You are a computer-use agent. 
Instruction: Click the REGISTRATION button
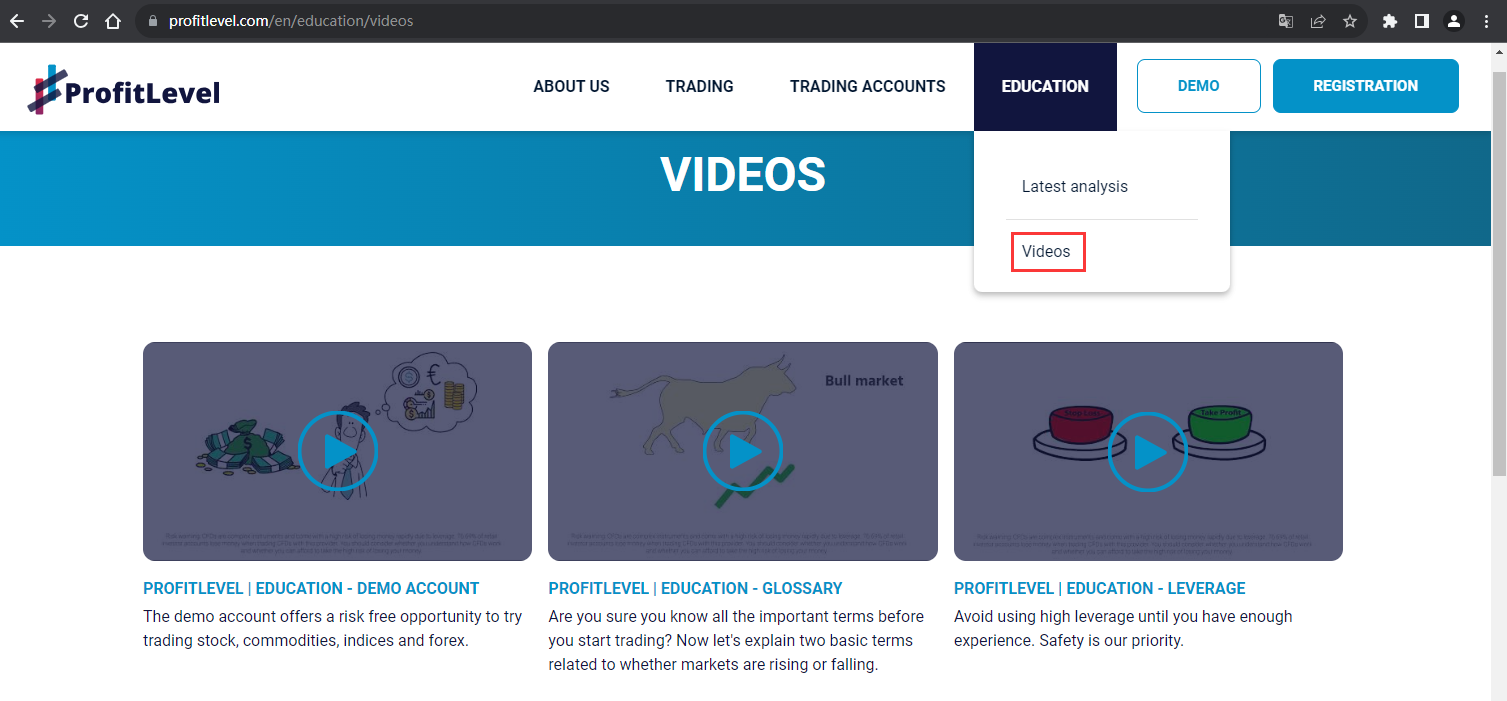[1366, 86]
